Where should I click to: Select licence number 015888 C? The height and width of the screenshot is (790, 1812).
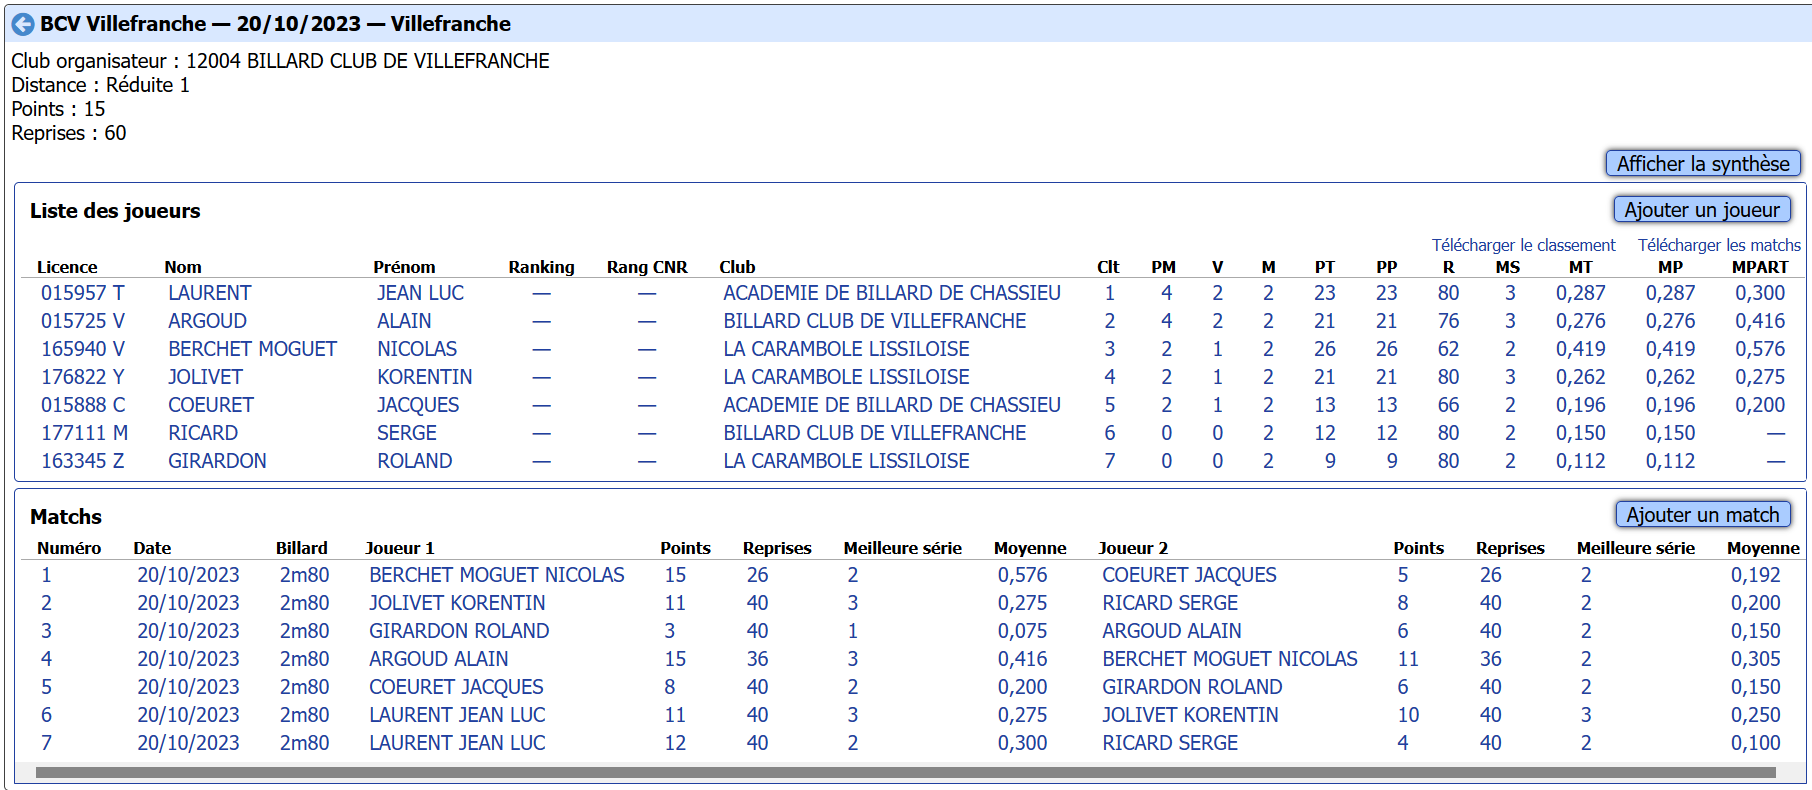pos(83,405)
